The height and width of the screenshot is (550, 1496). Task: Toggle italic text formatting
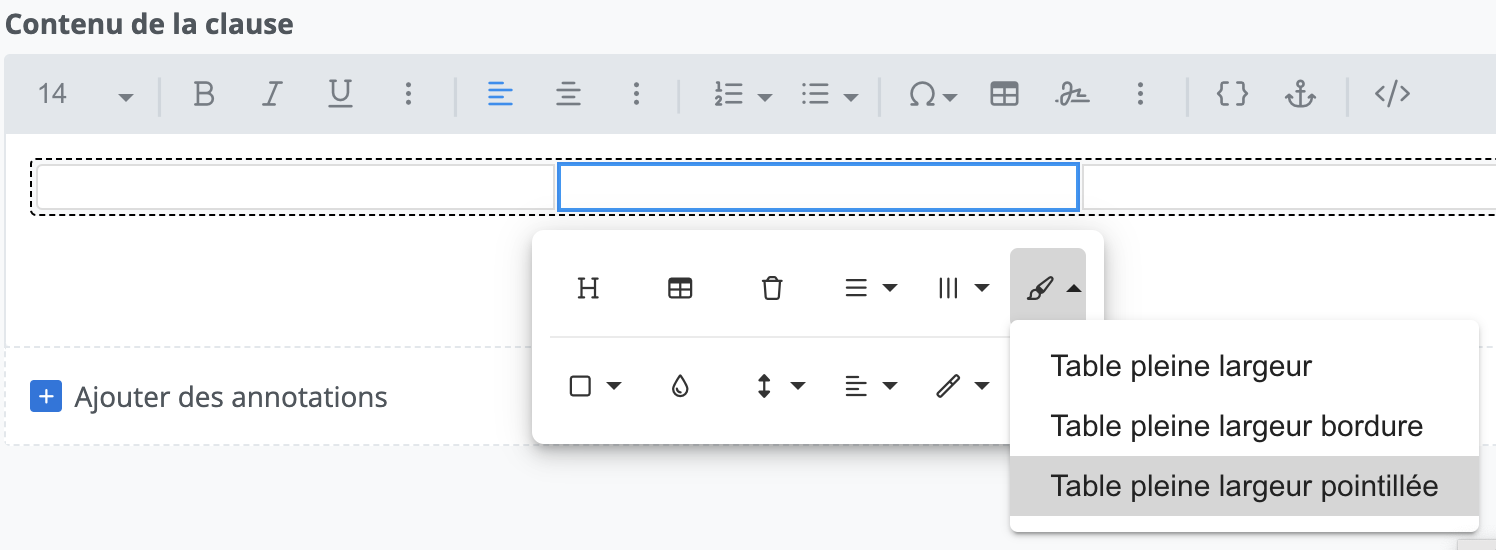click(x=271, y=95)
